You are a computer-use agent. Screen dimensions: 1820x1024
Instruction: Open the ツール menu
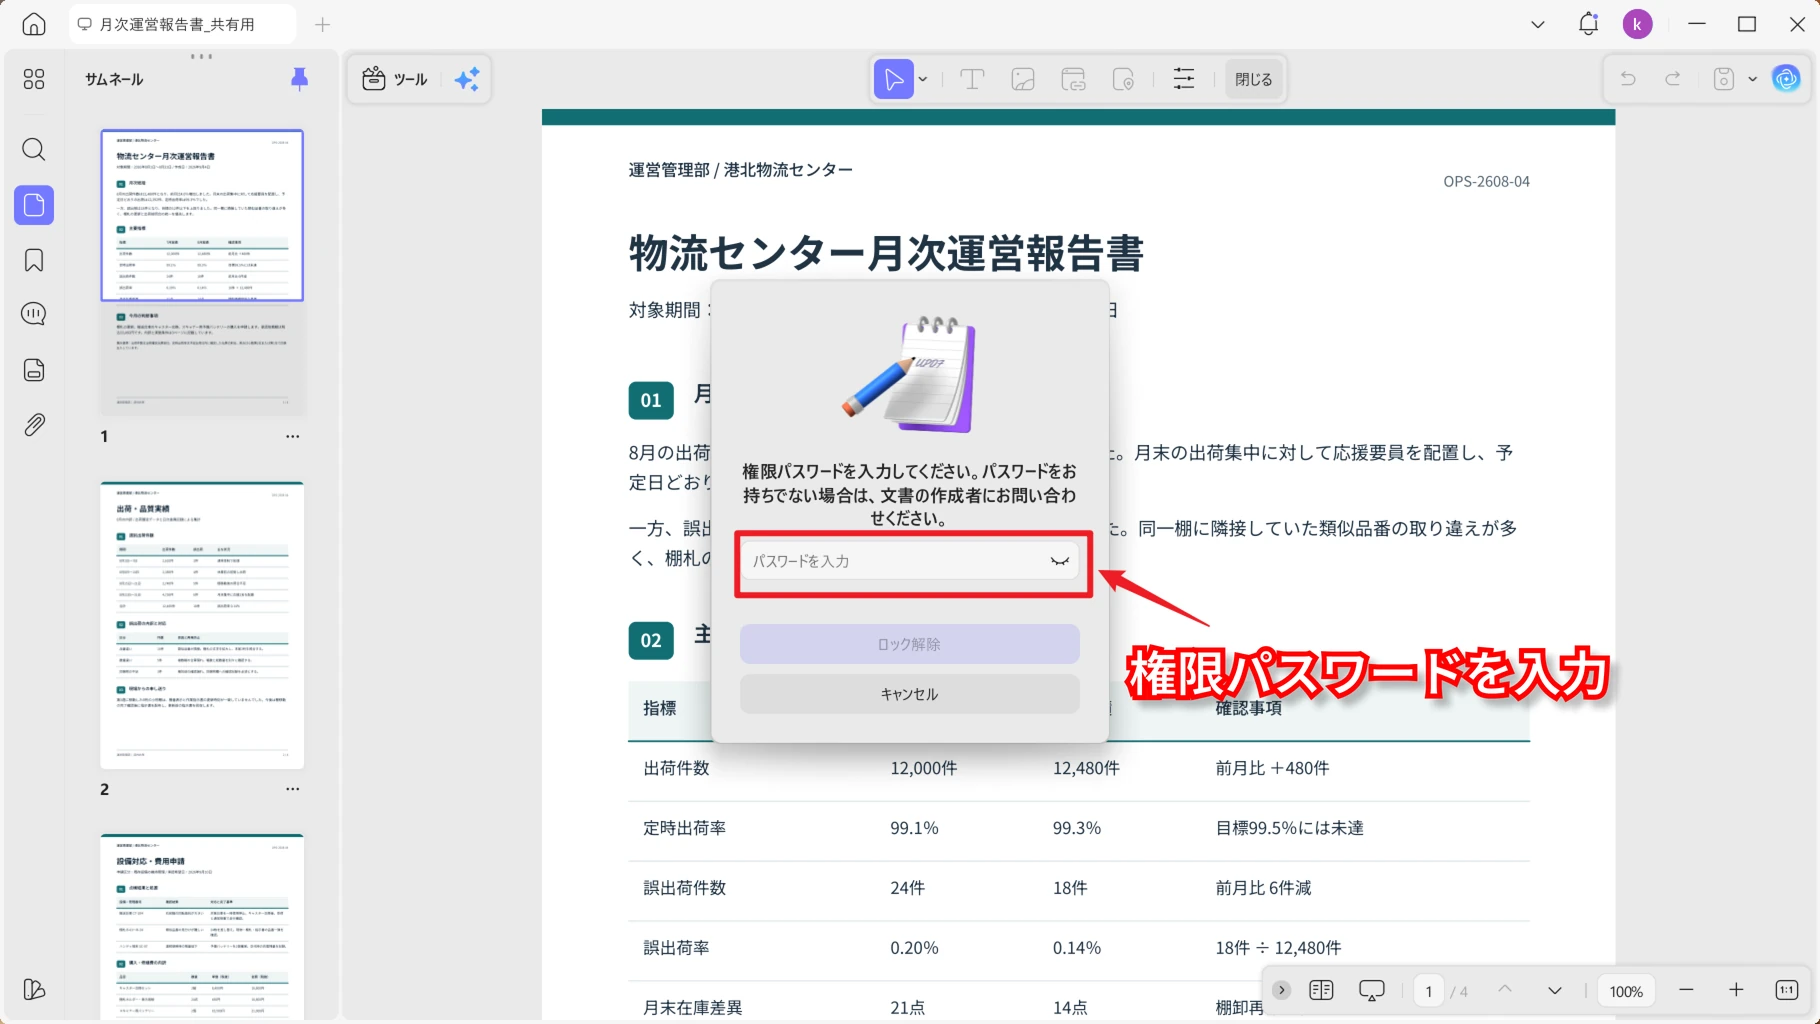tap(395, 79)
